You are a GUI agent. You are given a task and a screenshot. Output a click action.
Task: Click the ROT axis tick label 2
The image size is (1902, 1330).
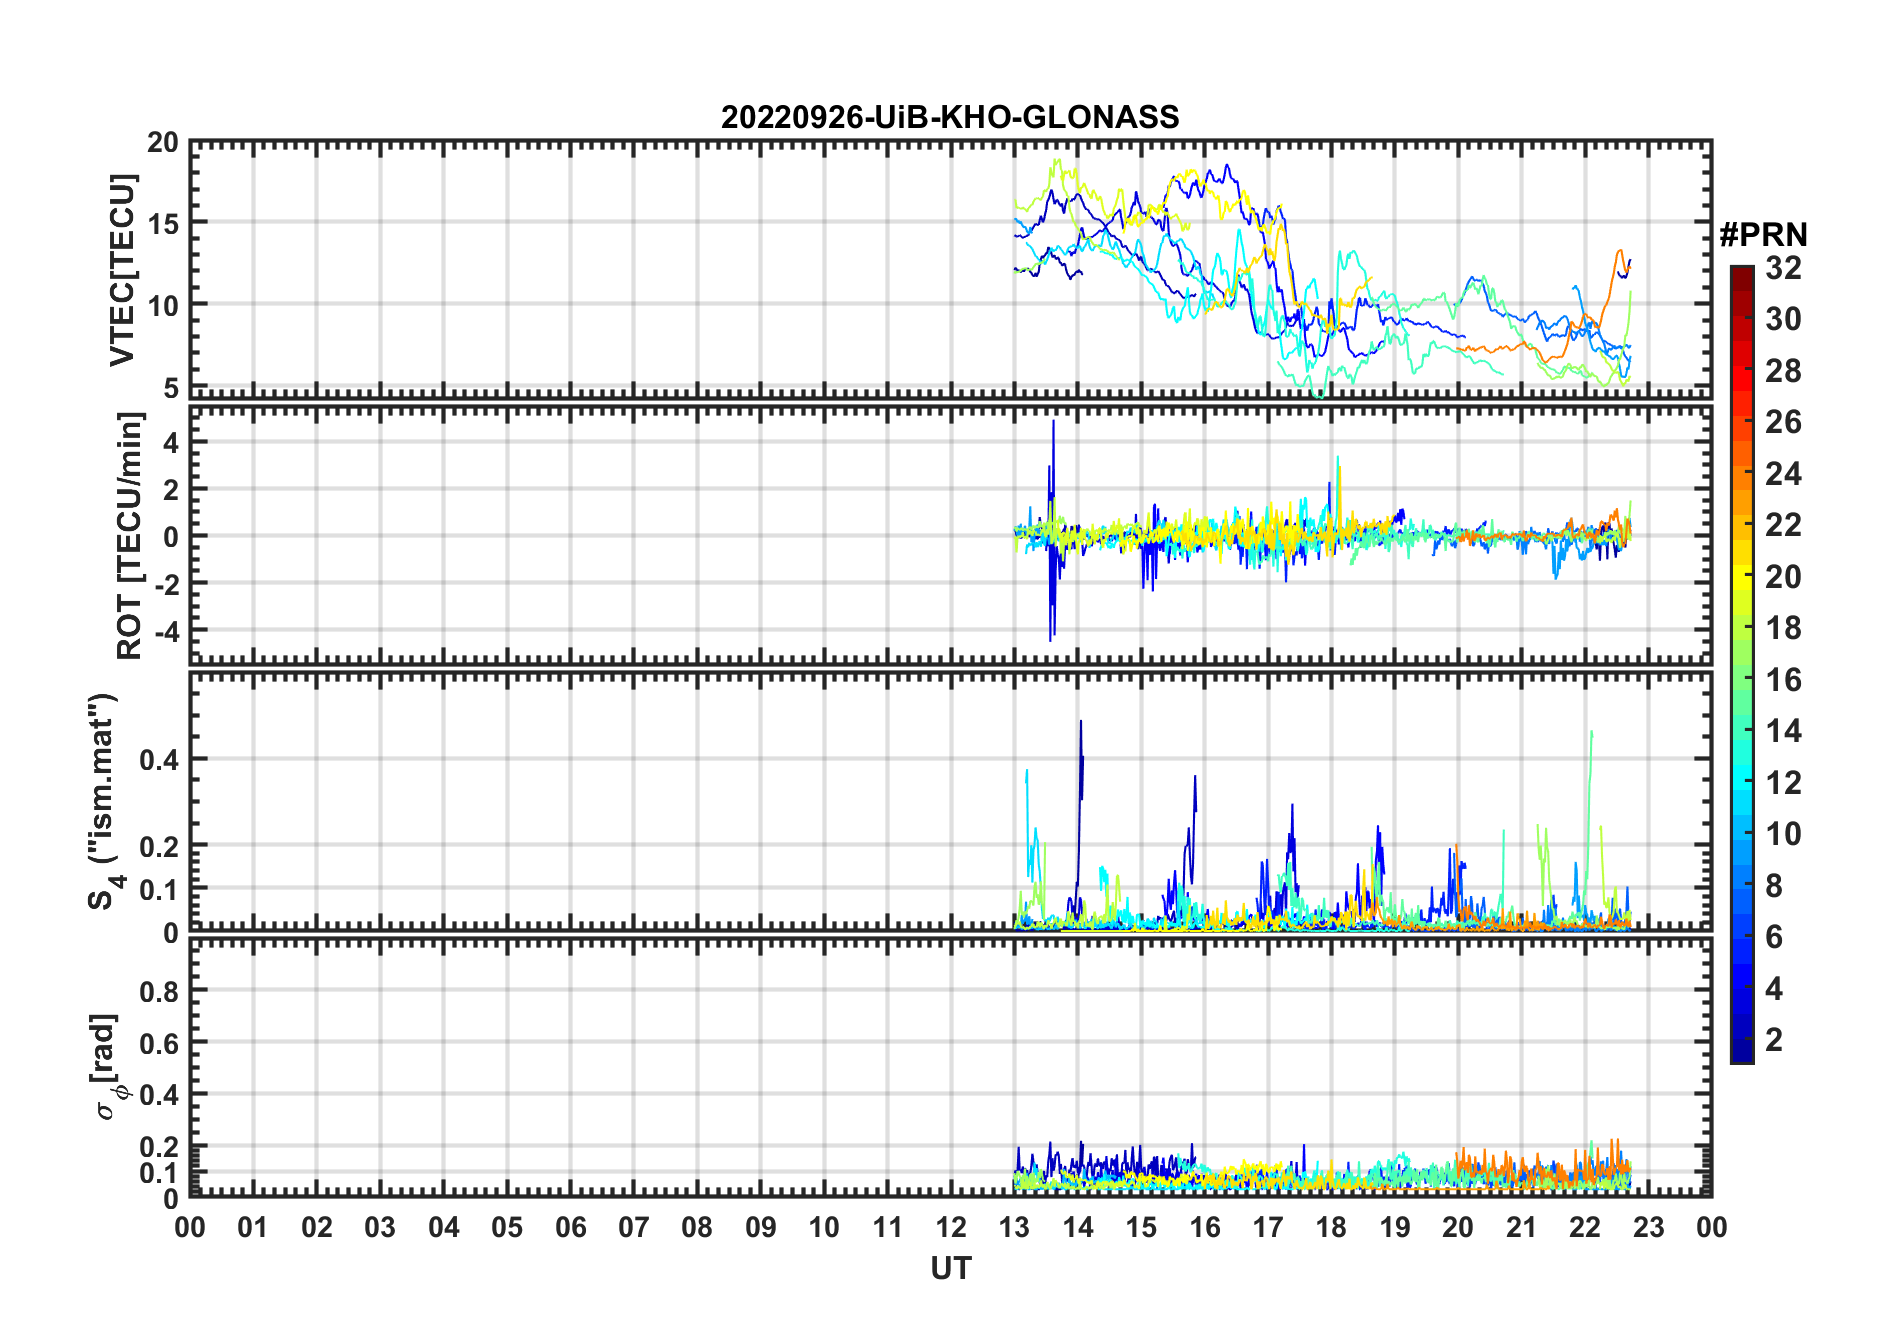172,490
